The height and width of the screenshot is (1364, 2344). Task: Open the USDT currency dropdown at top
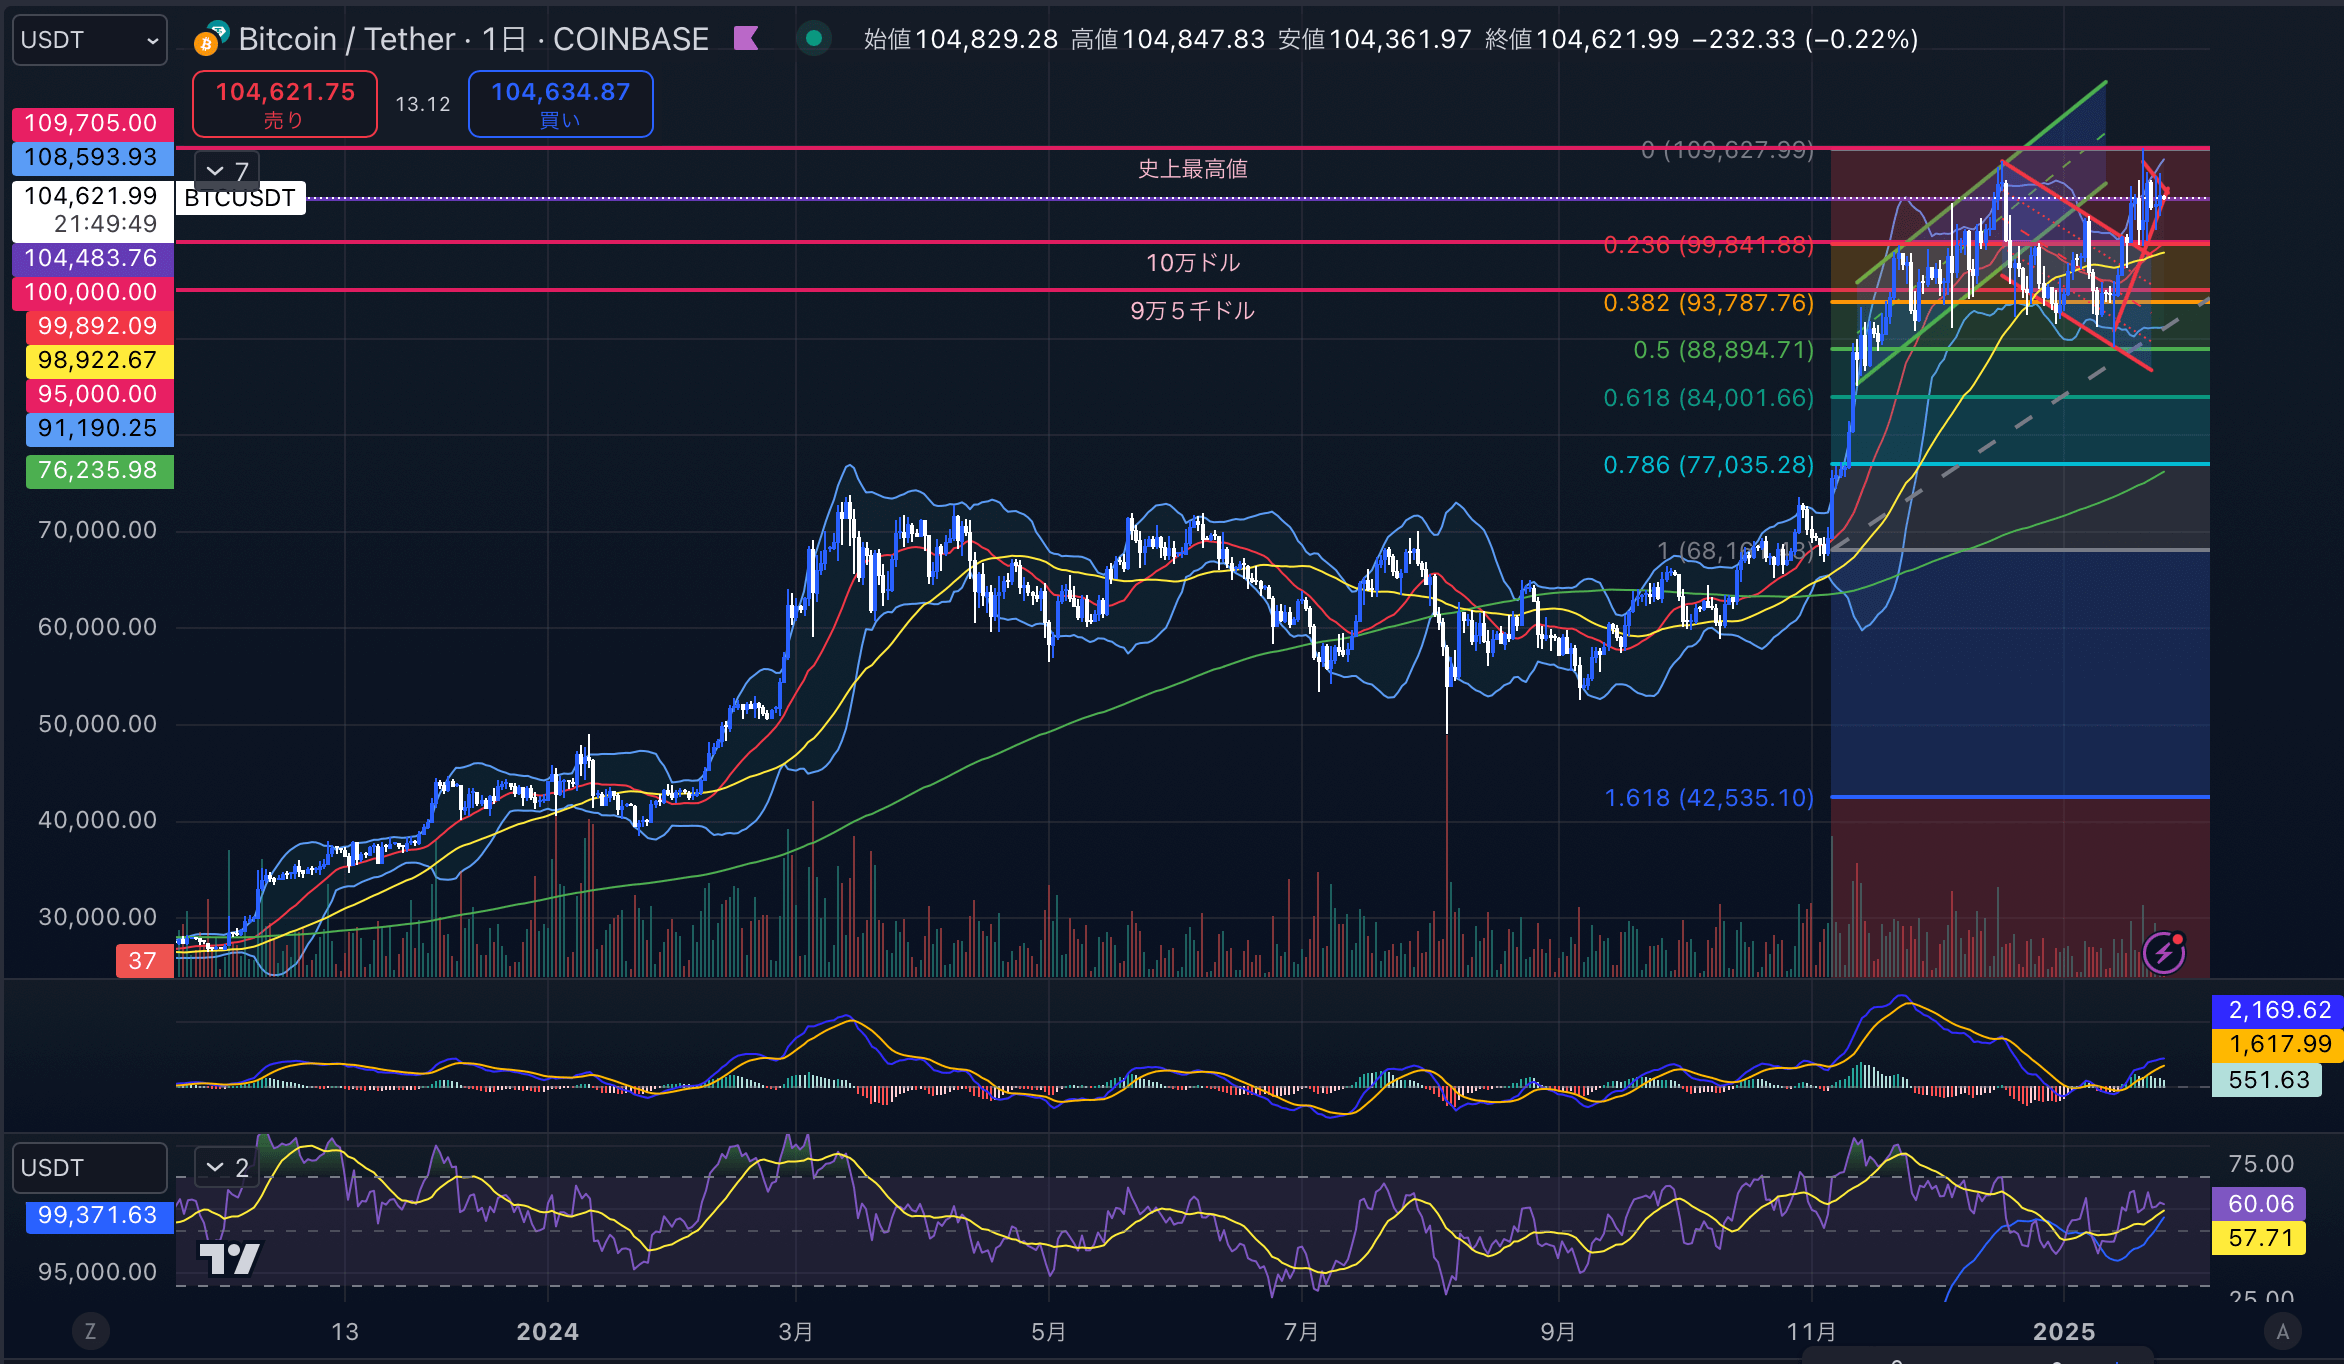[89, 40]
